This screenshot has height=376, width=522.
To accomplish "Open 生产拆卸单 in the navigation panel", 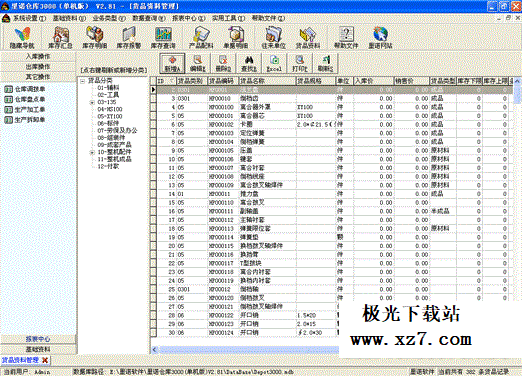I will pyautogui.click(x=25, y=120).
